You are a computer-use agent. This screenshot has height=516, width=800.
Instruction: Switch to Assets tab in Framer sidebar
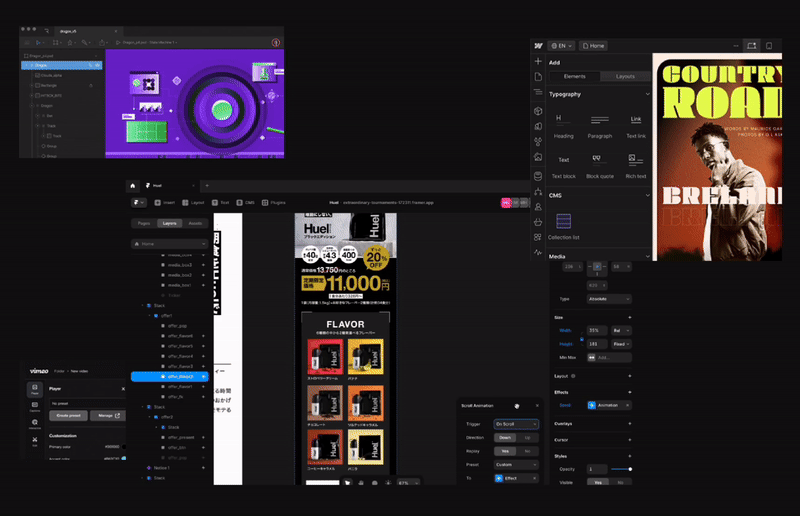click(195, 224)
